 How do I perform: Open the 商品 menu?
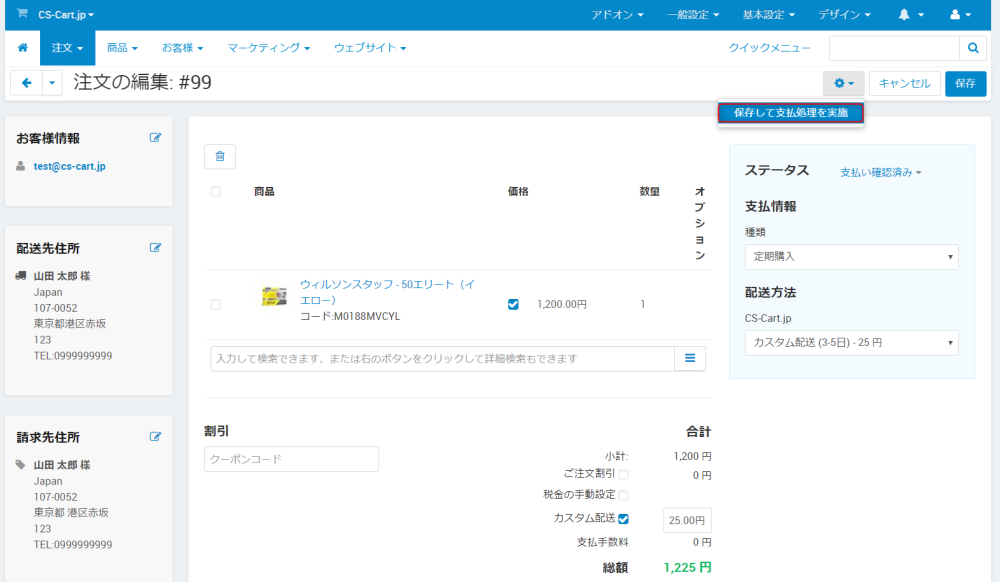pos(122,48)
